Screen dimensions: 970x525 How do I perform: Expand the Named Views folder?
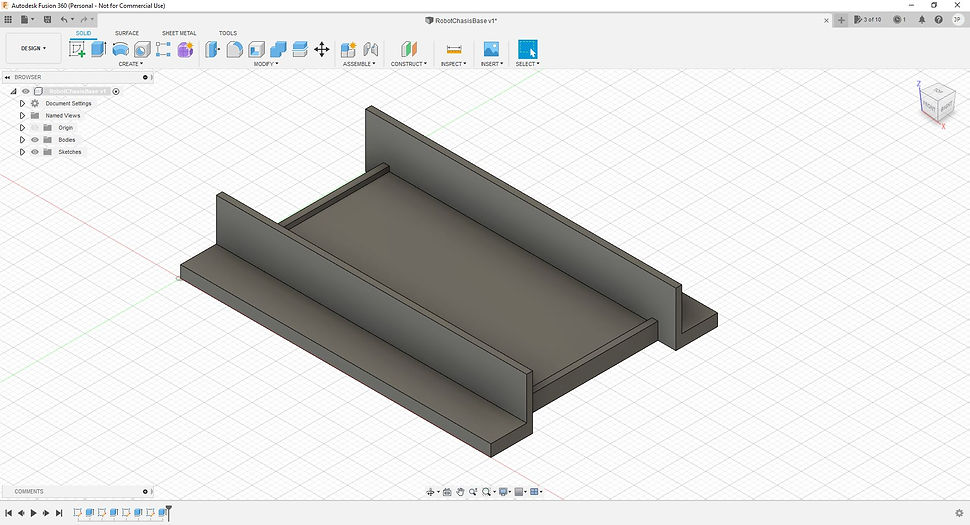tap(22, 116)
